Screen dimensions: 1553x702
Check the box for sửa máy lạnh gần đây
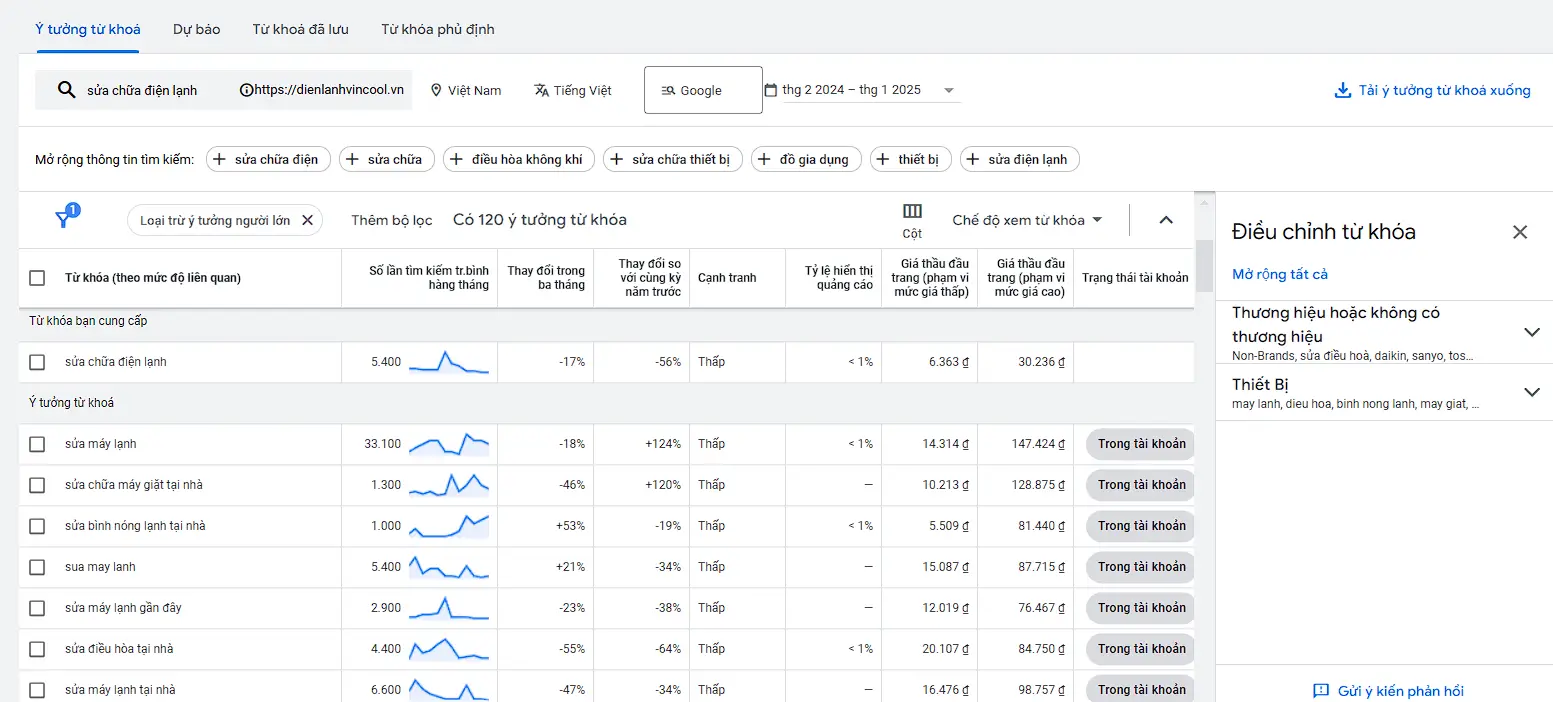37,608
